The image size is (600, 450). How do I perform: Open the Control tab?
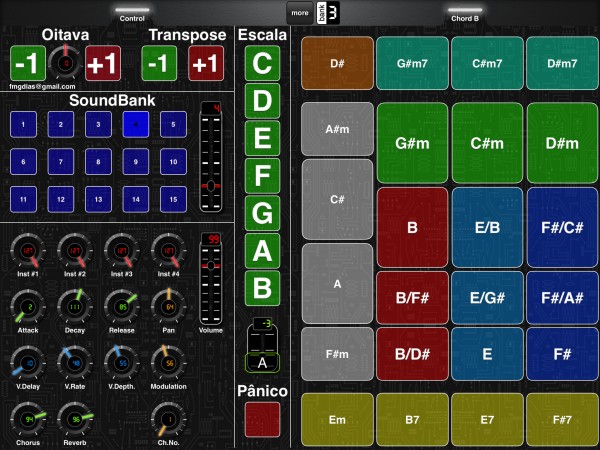point(132,14)
